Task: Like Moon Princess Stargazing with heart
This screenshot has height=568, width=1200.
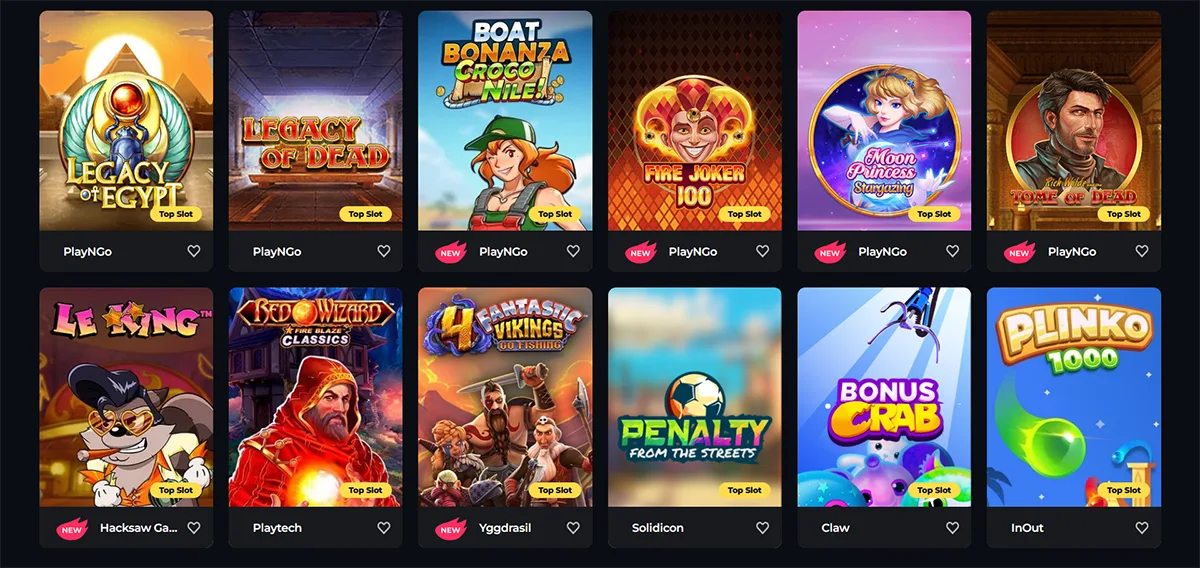Action: coord(952,252)
